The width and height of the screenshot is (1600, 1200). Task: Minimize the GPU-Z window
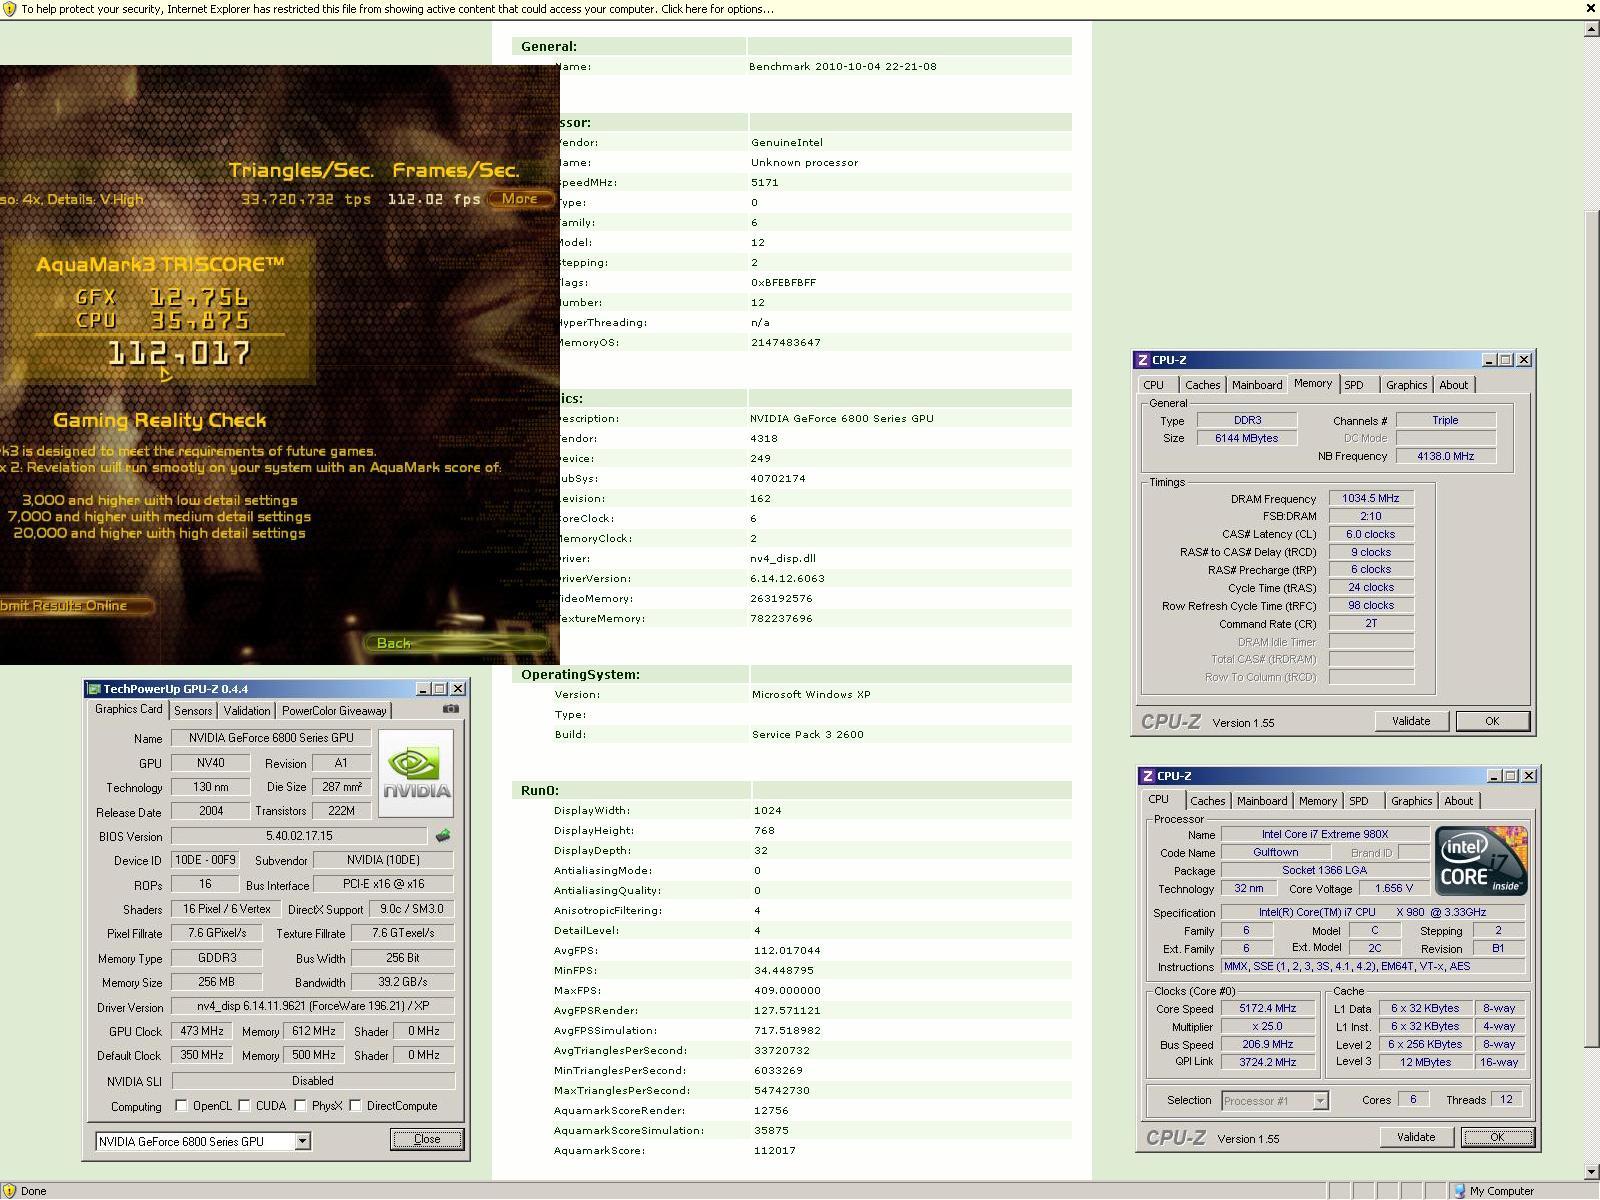pos(422,689)
